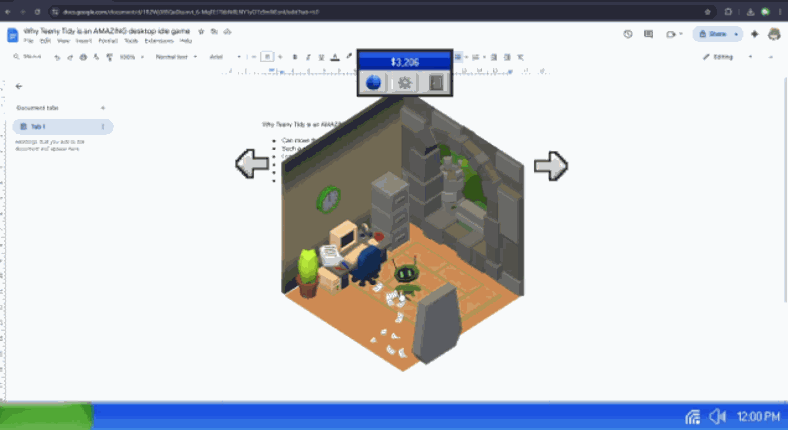Go to previous room with left arrow

252,163
